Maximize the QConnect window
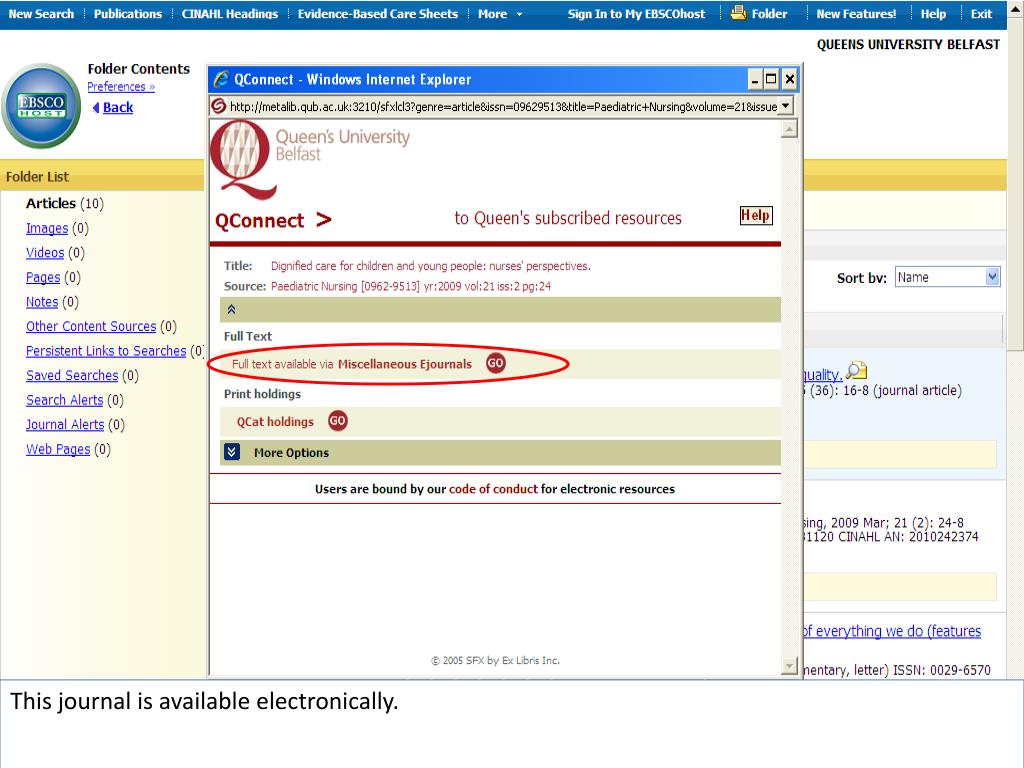Screen dimensions: 1024x768 coord(771,80)
